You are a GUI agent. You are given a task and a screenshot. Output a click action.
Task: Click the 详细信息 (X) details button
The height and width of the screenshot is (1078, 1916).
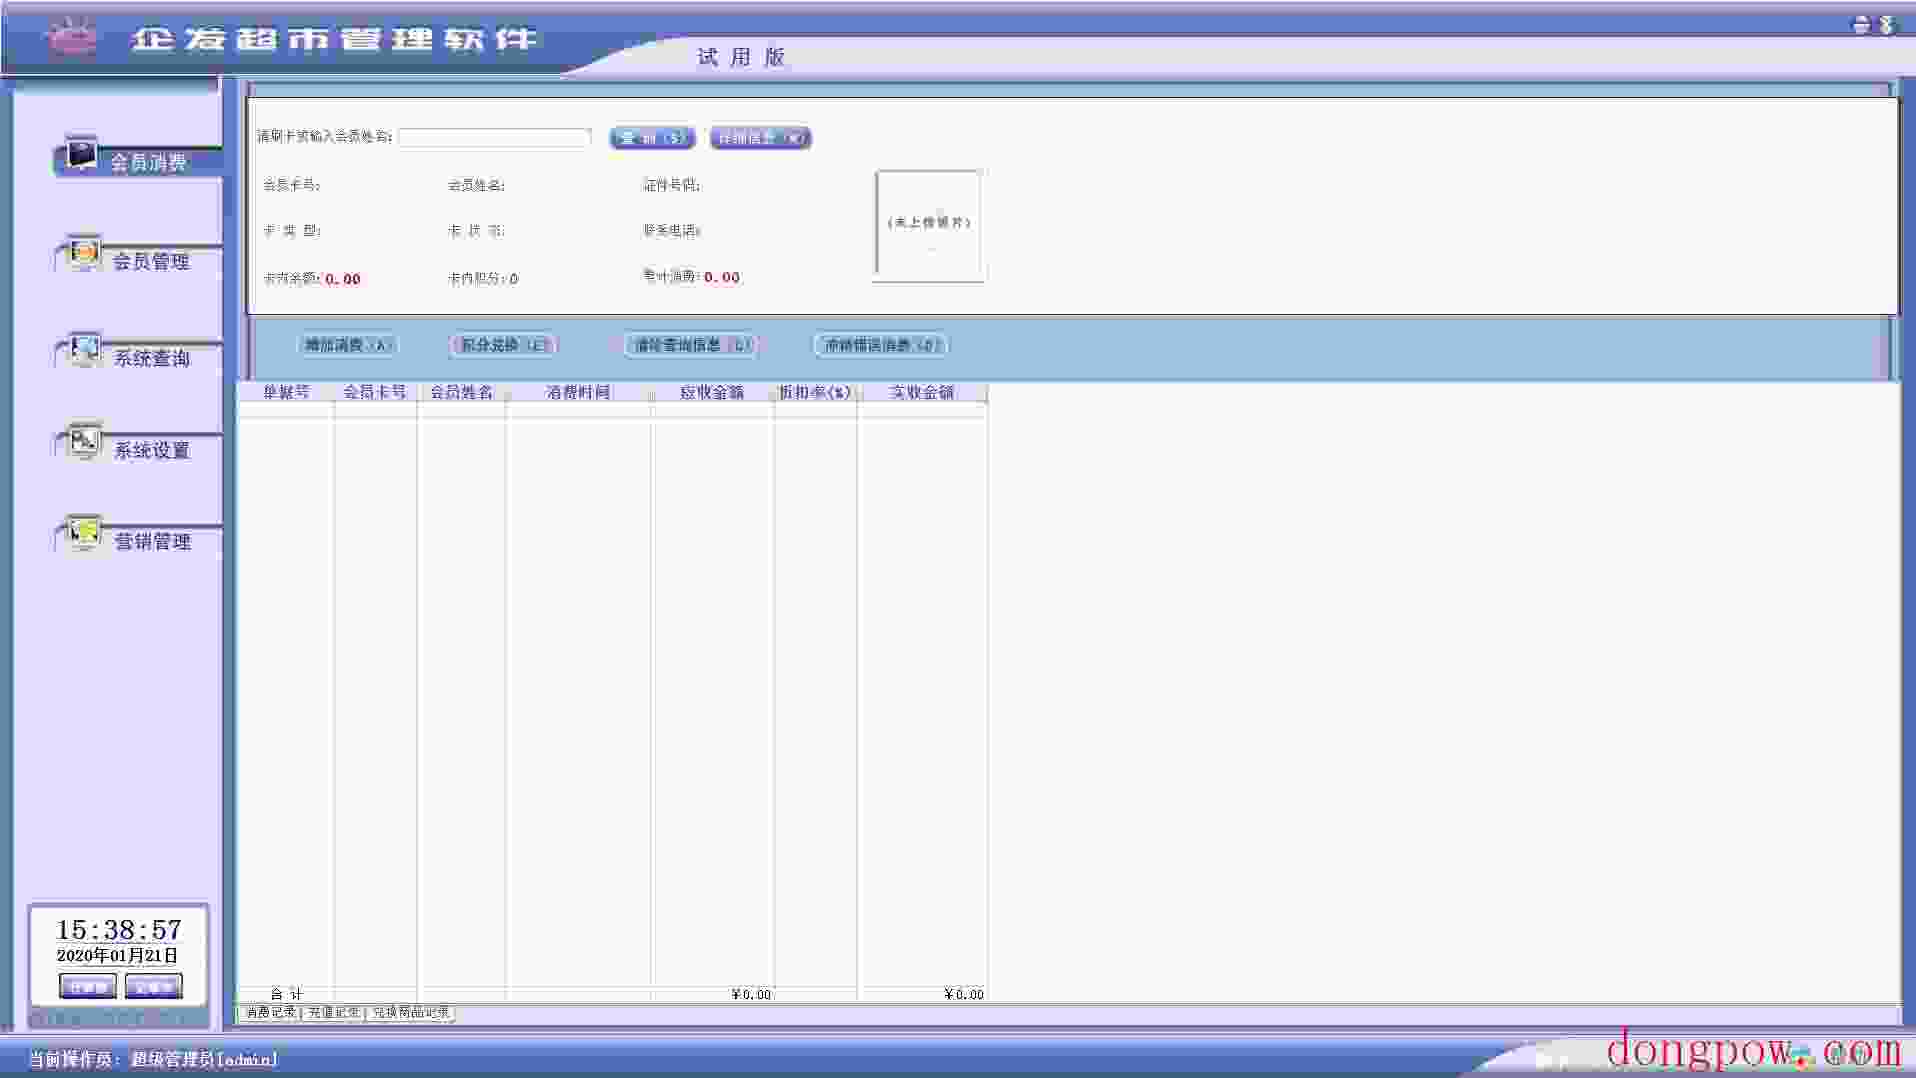coord(760,138)
